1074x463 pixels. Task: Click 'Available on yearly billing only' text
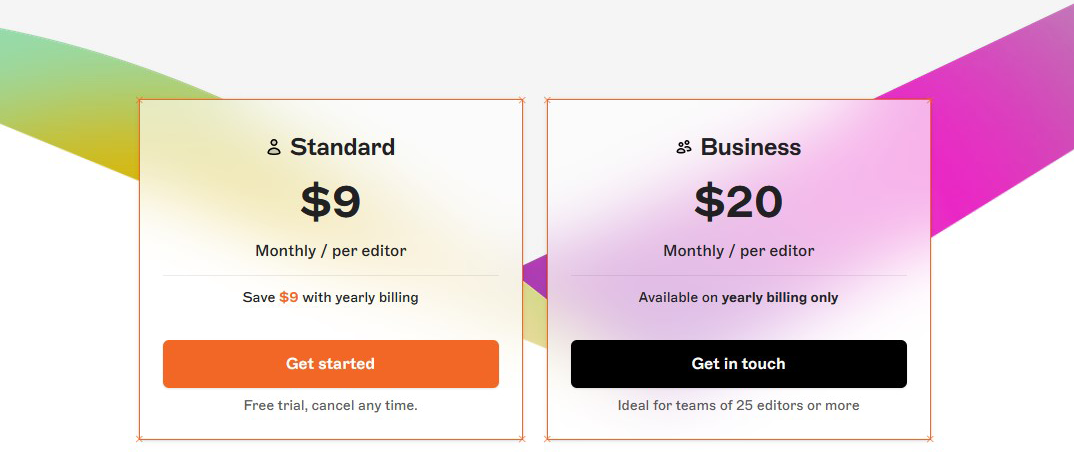738,297
